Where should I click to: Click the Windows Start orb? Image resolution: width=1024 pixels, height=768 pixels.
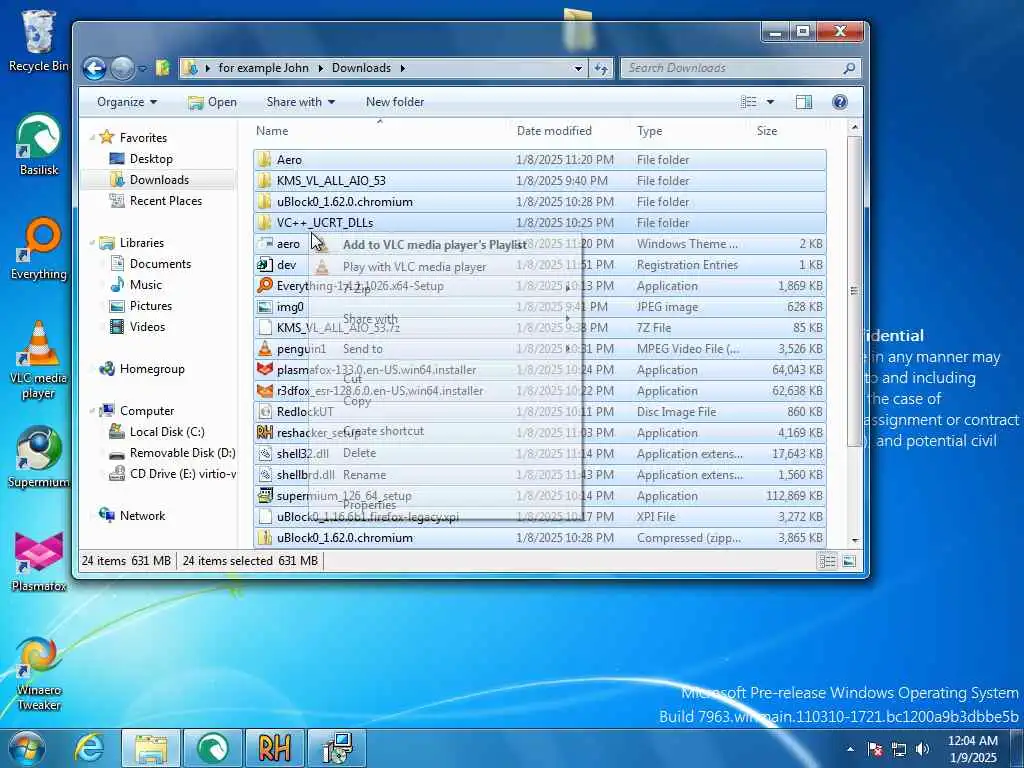pos(26,748)
